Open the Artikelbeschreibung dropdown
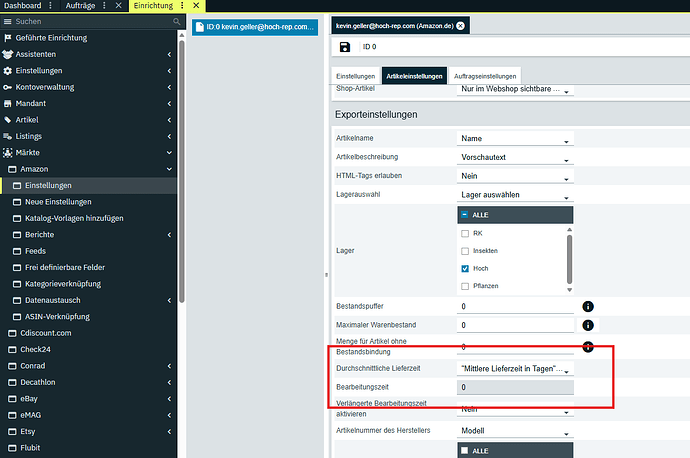690x458 pixels. 515,158
